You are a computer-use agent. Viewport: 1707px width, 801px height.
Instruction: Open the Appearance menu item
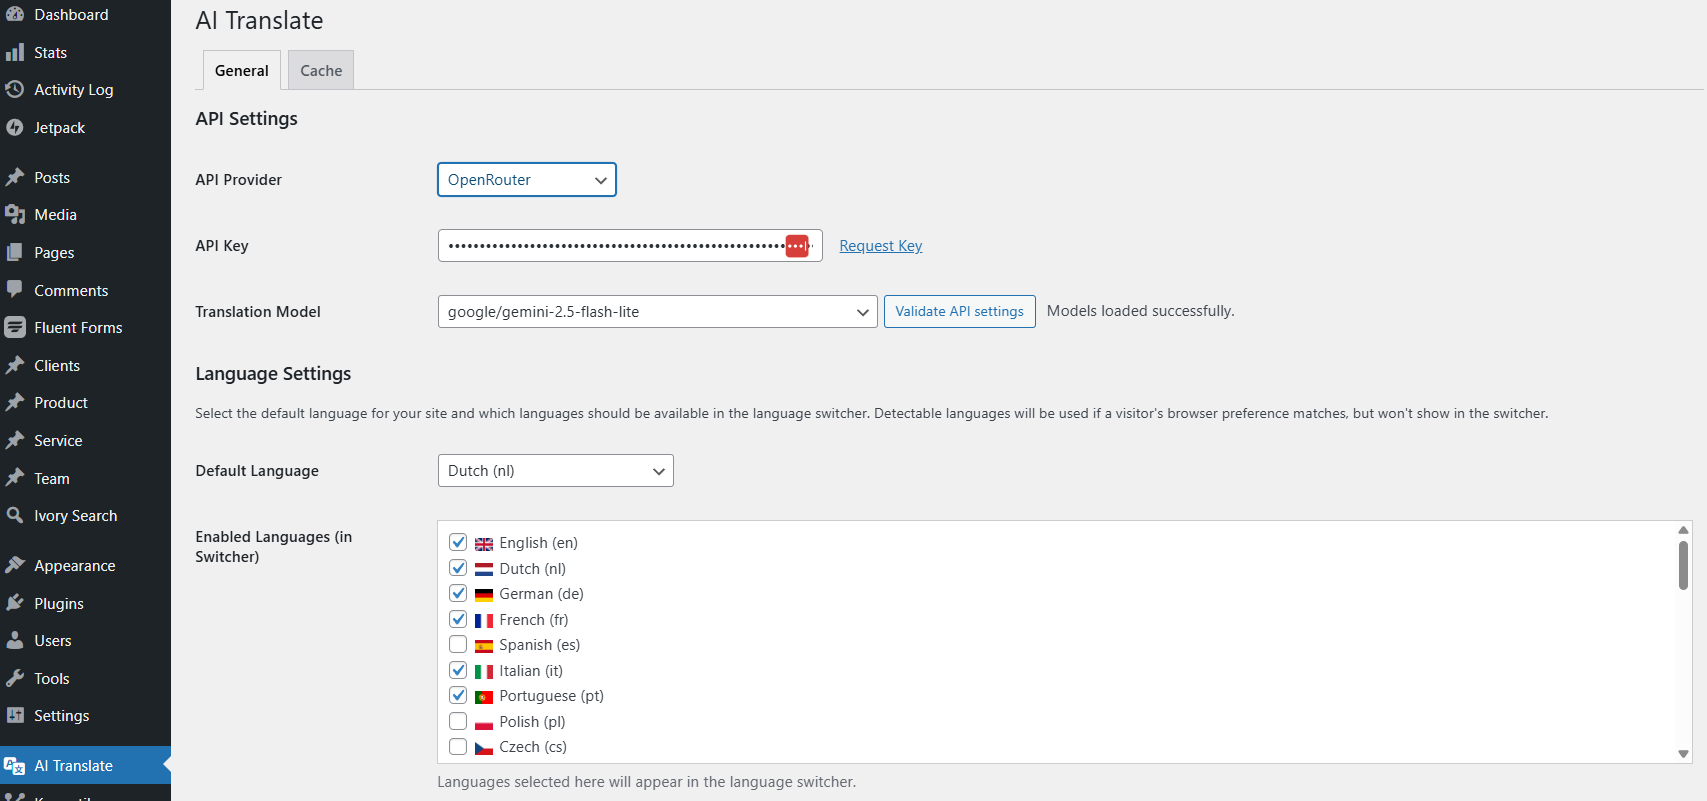coord(74,566)
